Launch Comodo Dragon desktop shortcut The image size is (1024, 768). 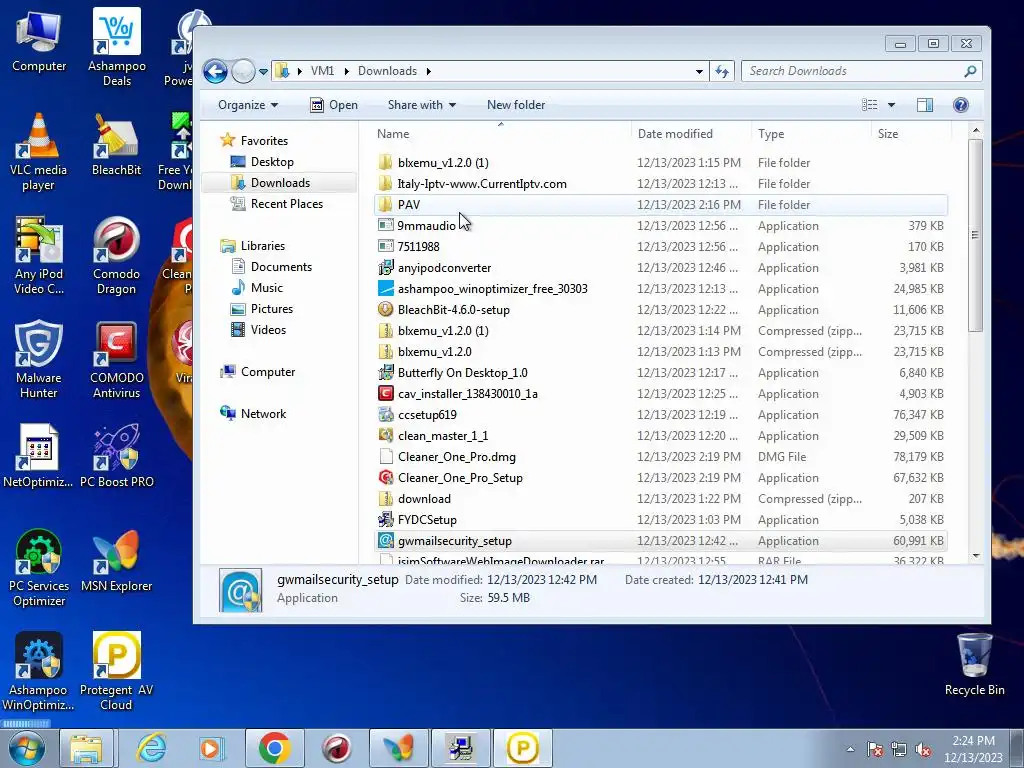[x=116, y=256]
